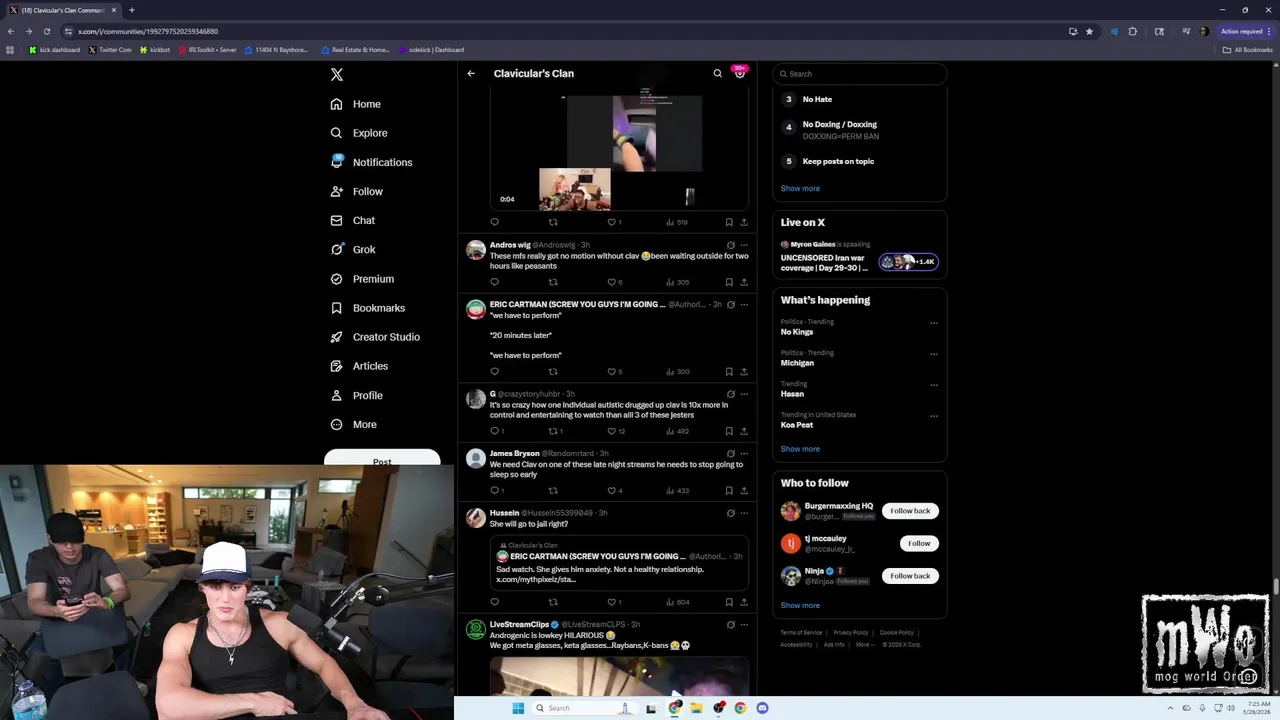Open options for No Kings trend

coord(934,323)
